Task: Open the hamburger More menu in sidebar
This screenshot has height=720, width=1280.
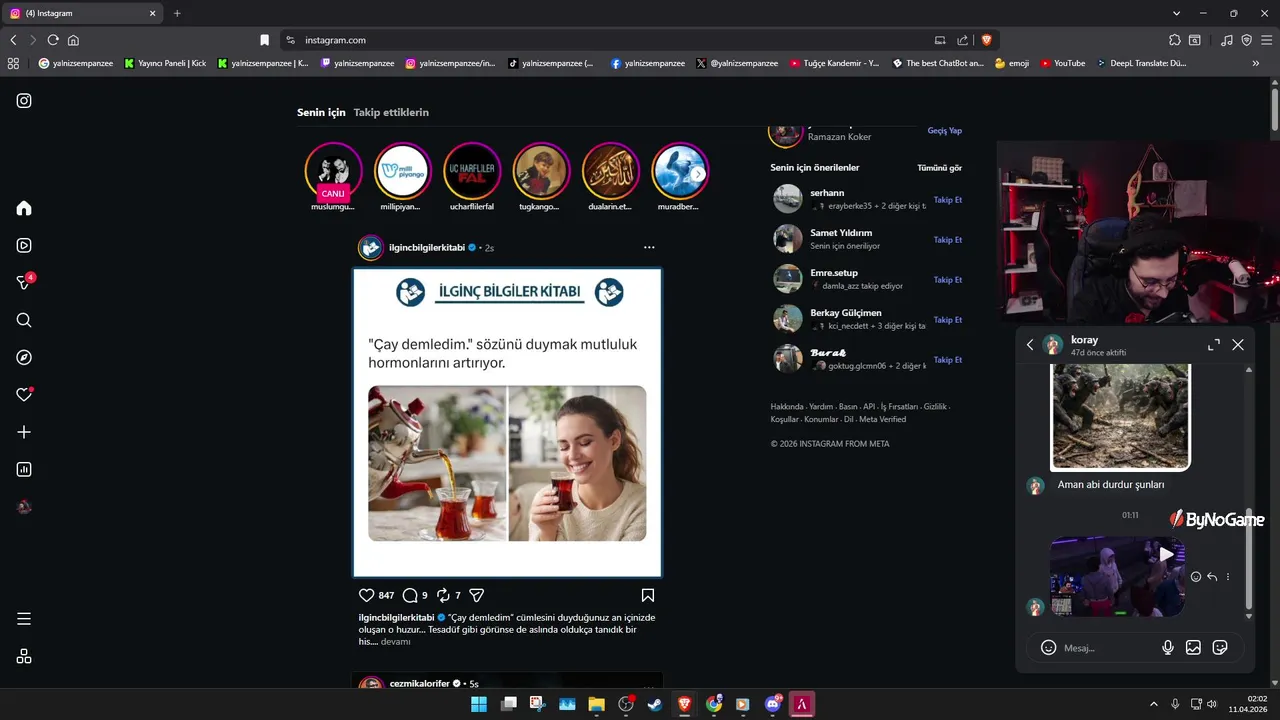Action: click(24, 619)
